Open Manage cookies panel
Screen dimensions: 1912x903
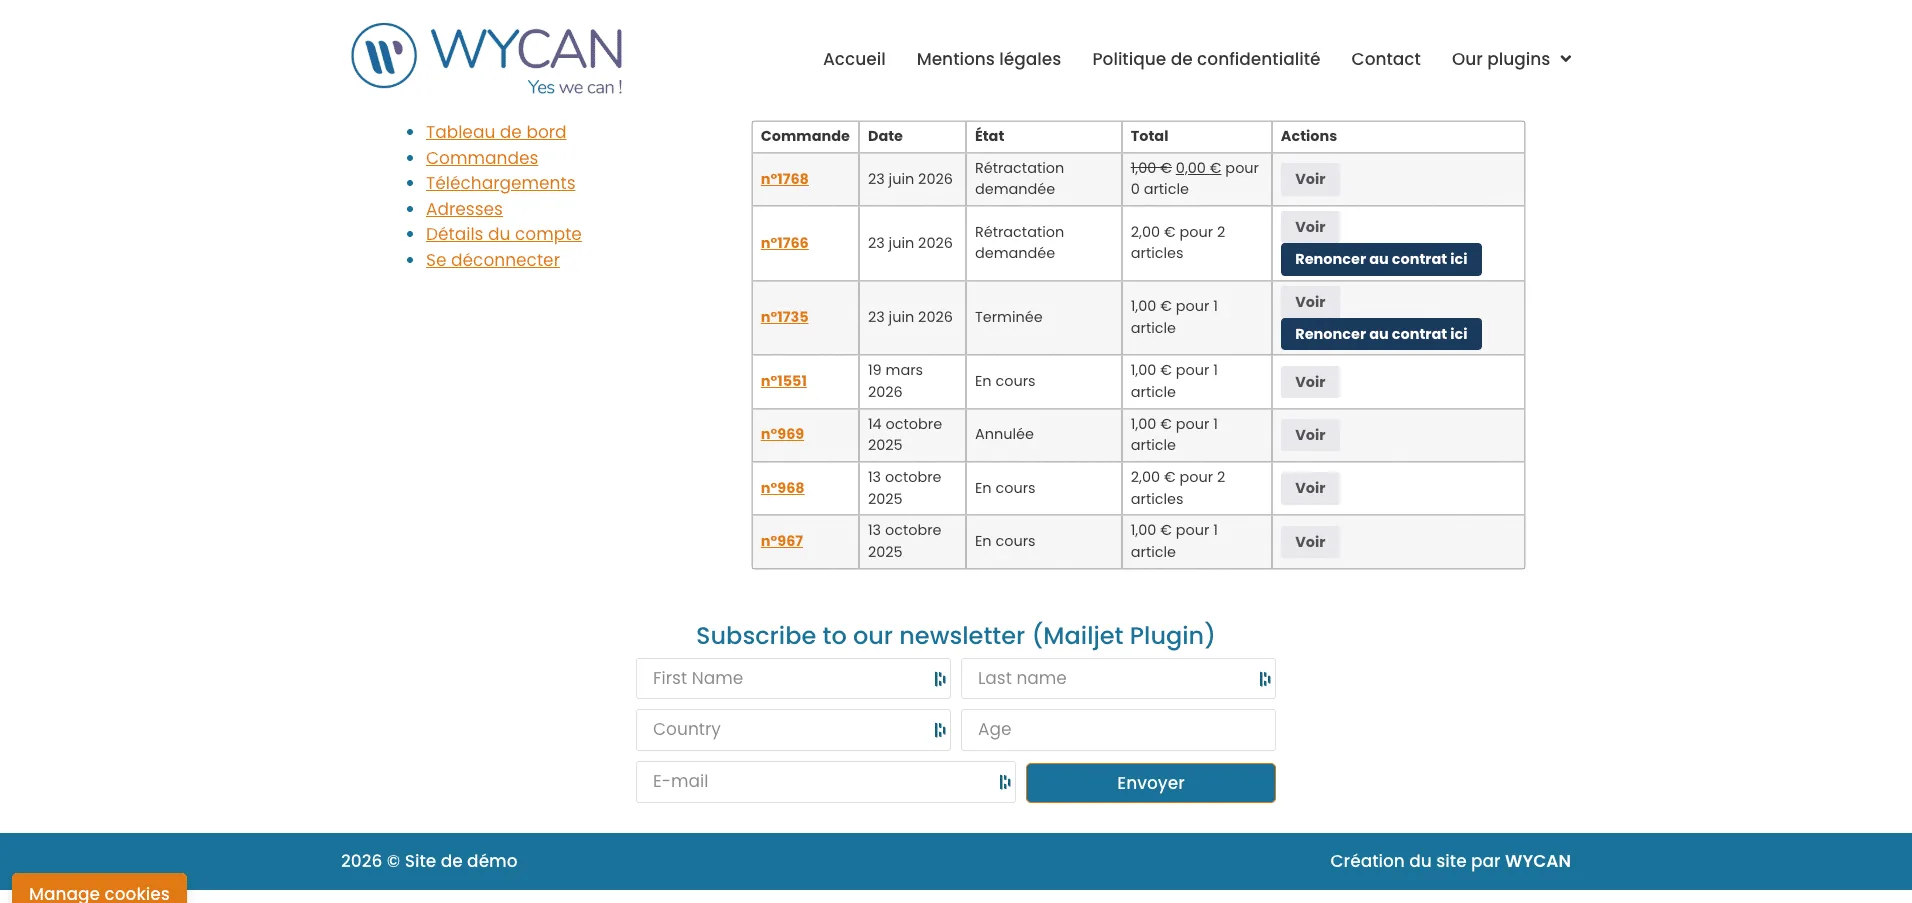click(99, 889)
